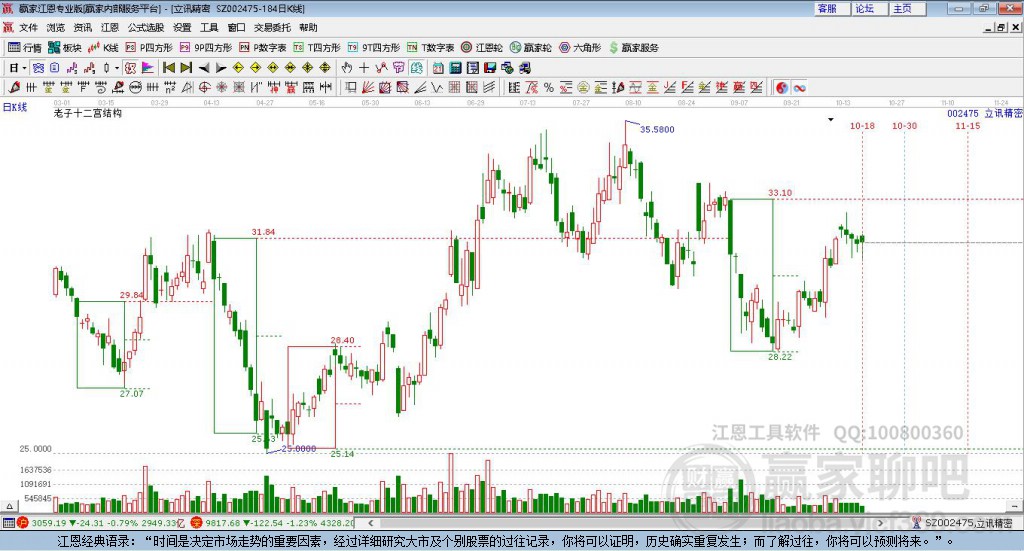1024x551 pixels.
Task: Click the 论坛 forum button
Action: [869, 8]
